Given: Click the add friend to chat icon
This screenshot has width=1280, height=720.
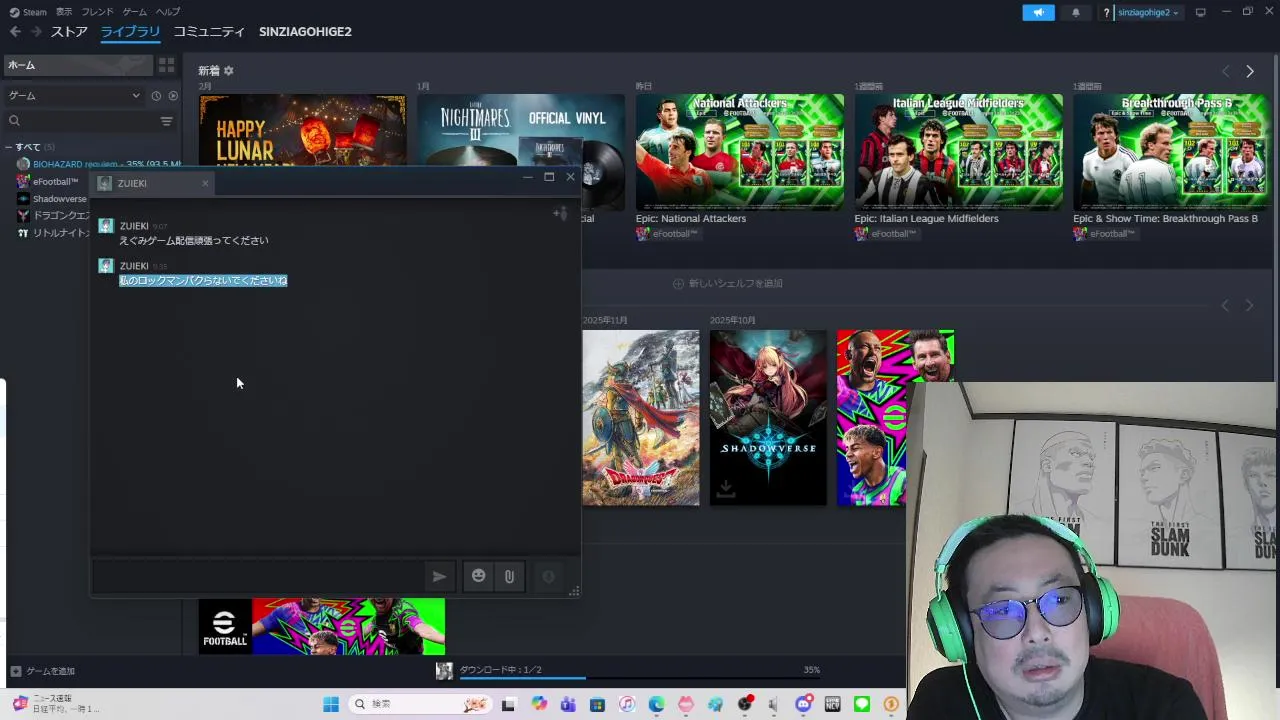Looking at the screenshot, I should 560,213.
